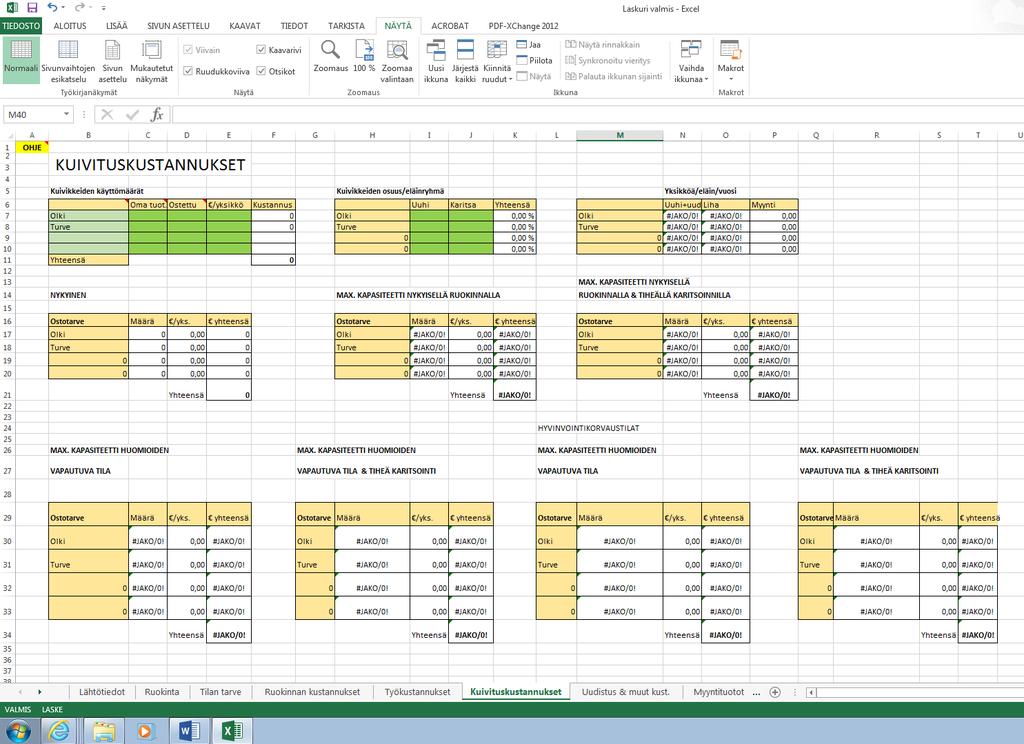Open the Zoomaus zoom dialog

pyautogui.click(x=330, y=56)
